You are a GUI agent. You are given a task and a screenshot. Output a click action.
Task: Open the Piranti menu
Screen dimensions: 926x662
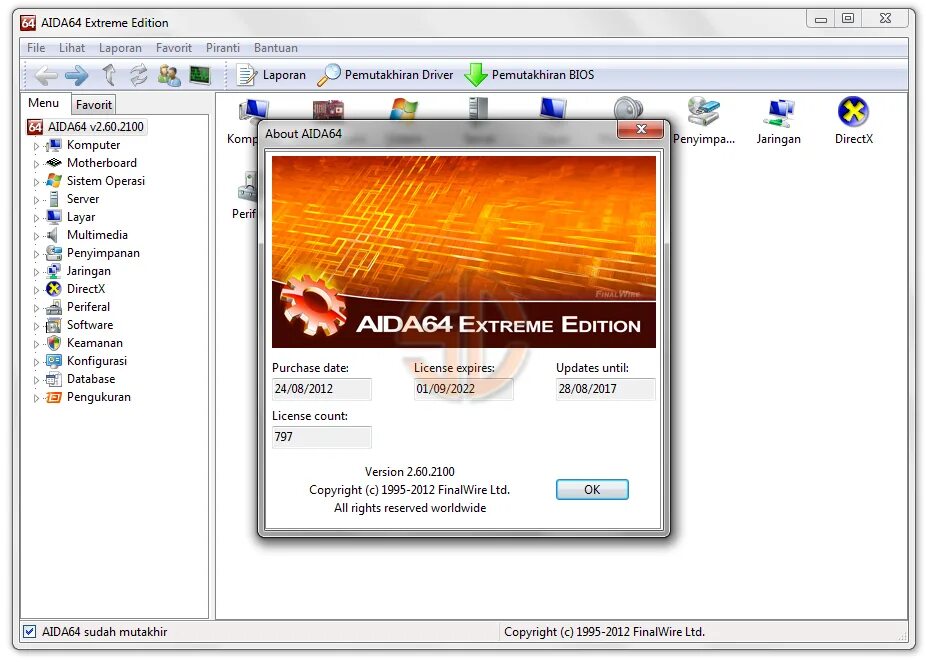click(223, 48)
